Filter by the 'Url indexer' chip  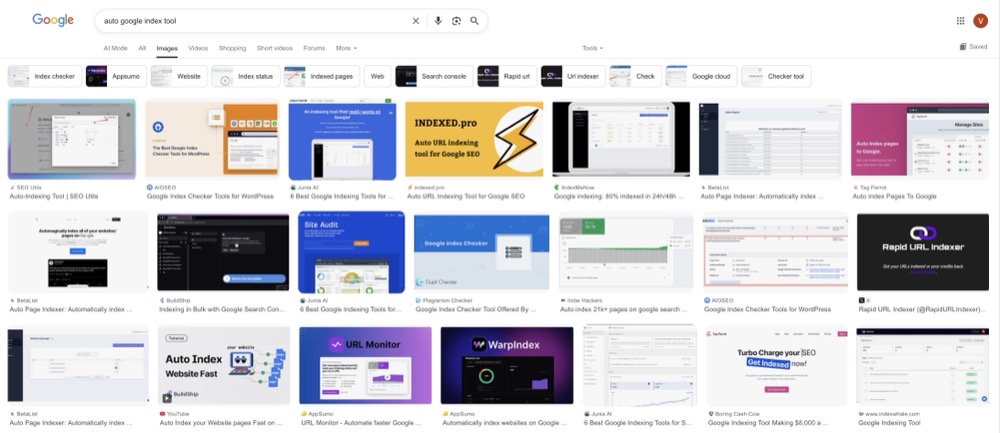[573, 77]
